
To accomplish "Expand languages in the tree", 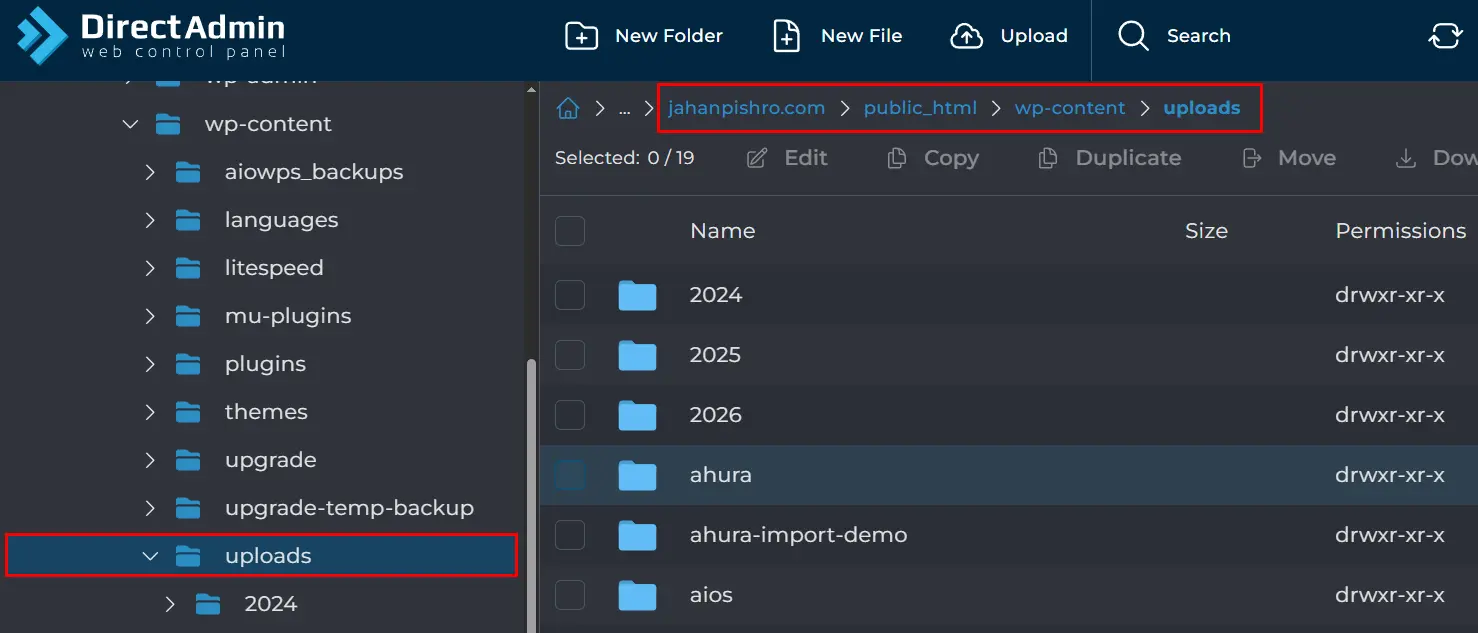I will [150, 220].
